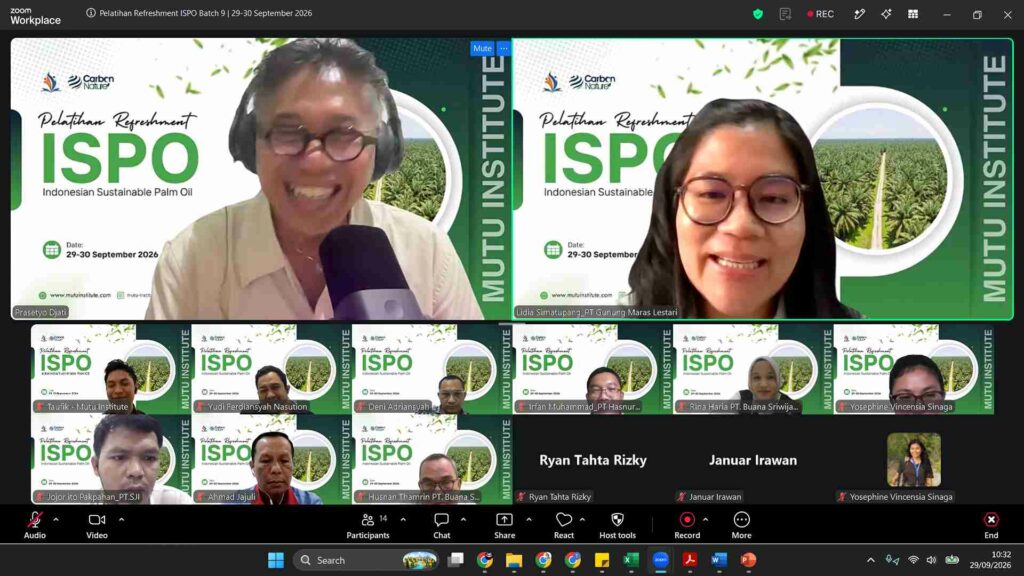This screenshot has height=576, width=1024.
Task: Show hidden system tray icons
Action: 871,560
